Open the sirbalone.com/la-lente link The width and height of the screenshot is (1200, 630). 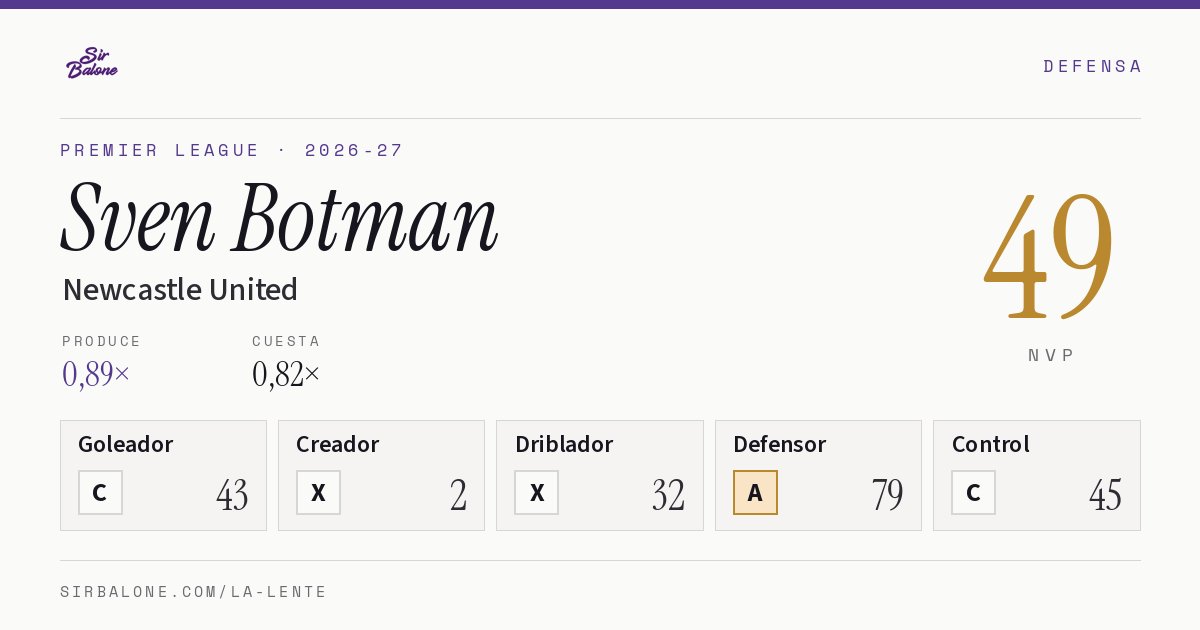[194, 592]
